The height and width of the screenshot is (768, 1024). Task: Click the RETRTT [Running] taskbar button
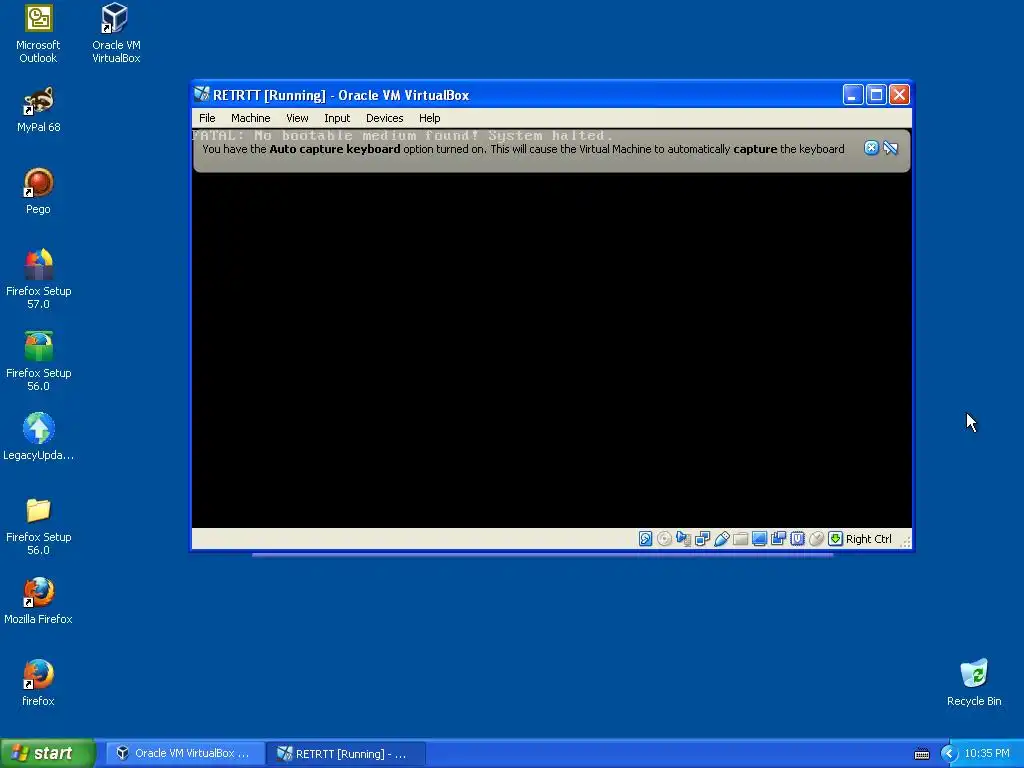point(346,753)
